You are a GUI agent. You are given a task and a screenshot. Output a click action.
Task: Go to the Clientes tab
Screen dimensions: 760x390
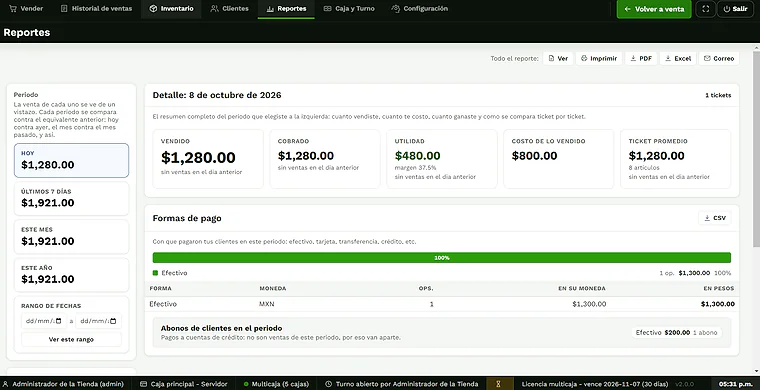(x=230, y=9)
